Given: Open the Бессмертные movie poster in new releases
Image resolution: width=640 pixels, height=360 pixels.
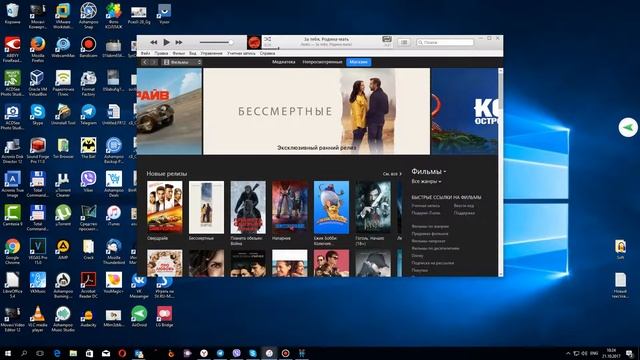Looking at the screenshot, I should 206,207.
